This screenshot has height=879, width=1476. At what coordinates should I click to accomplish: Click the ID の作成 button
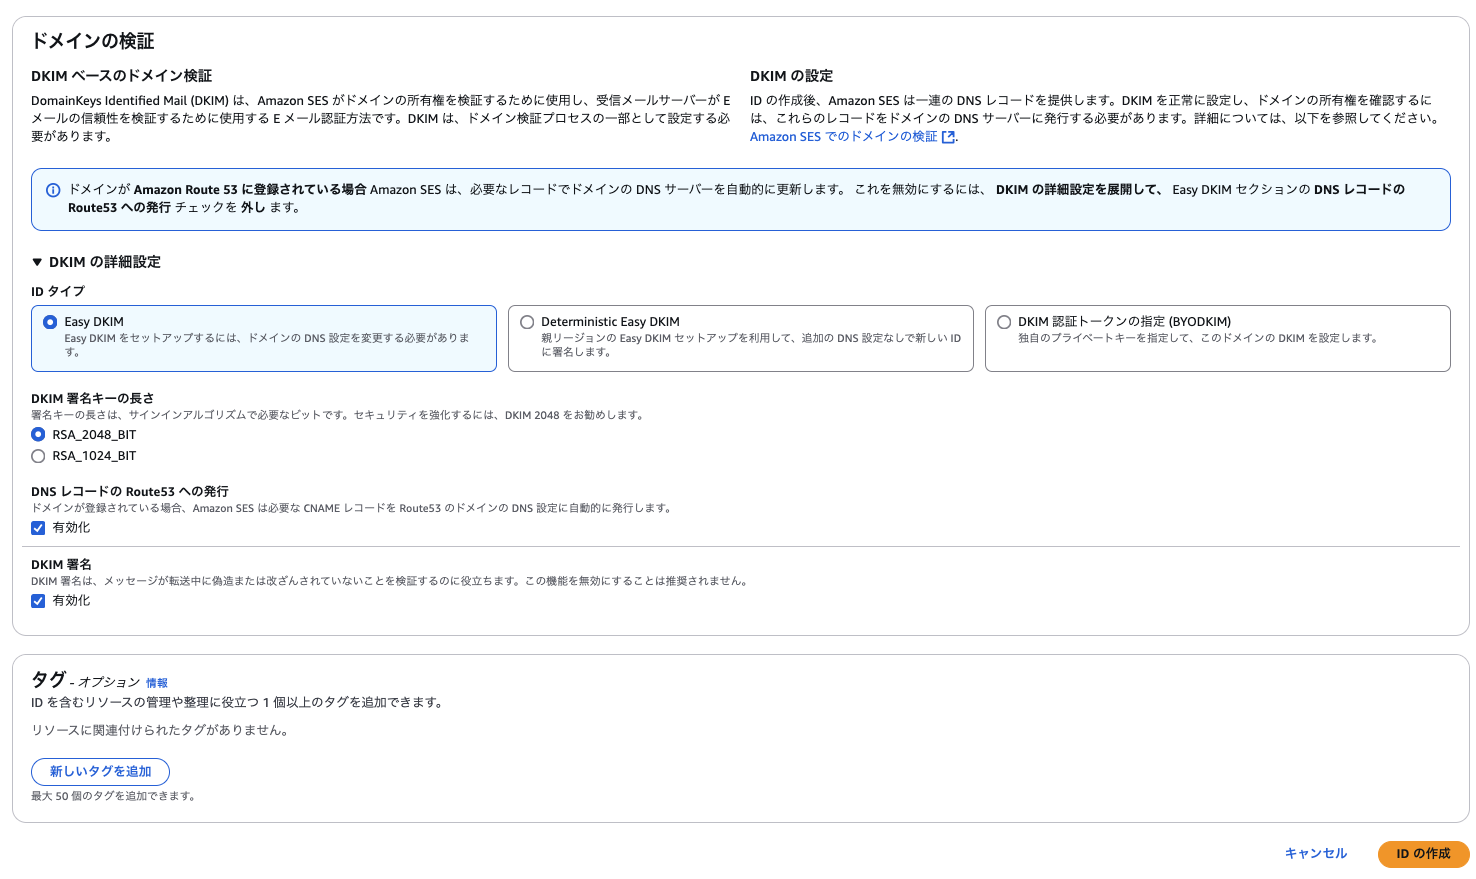tap(1423, 854)
